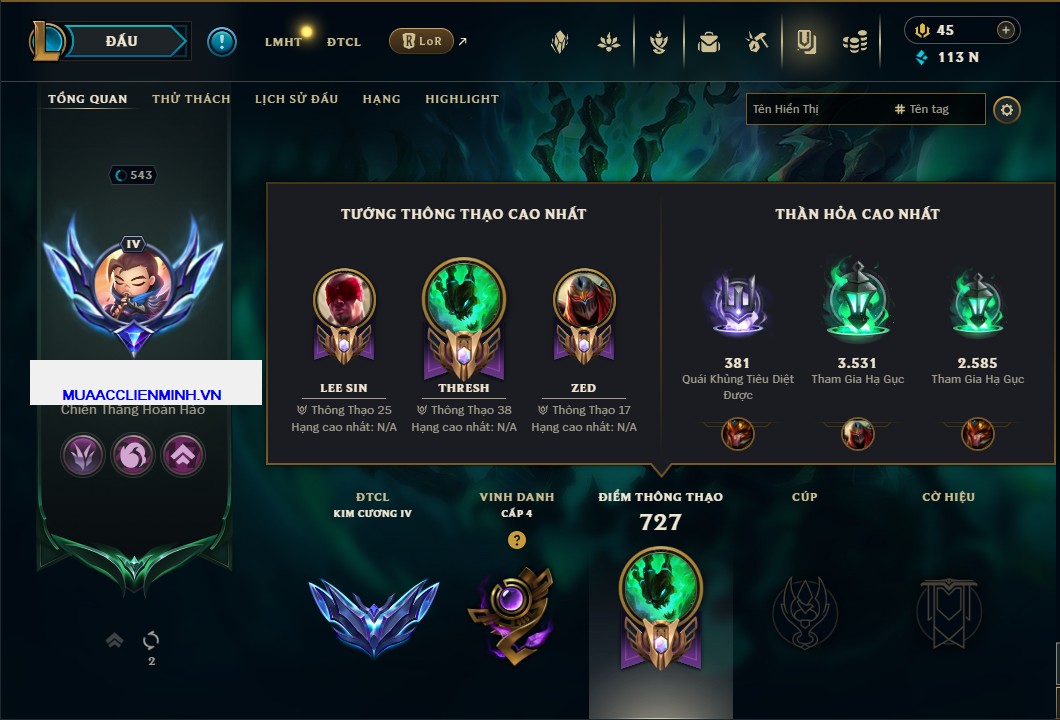
Task: Add RP with plus button
Action: (1006, 30)
